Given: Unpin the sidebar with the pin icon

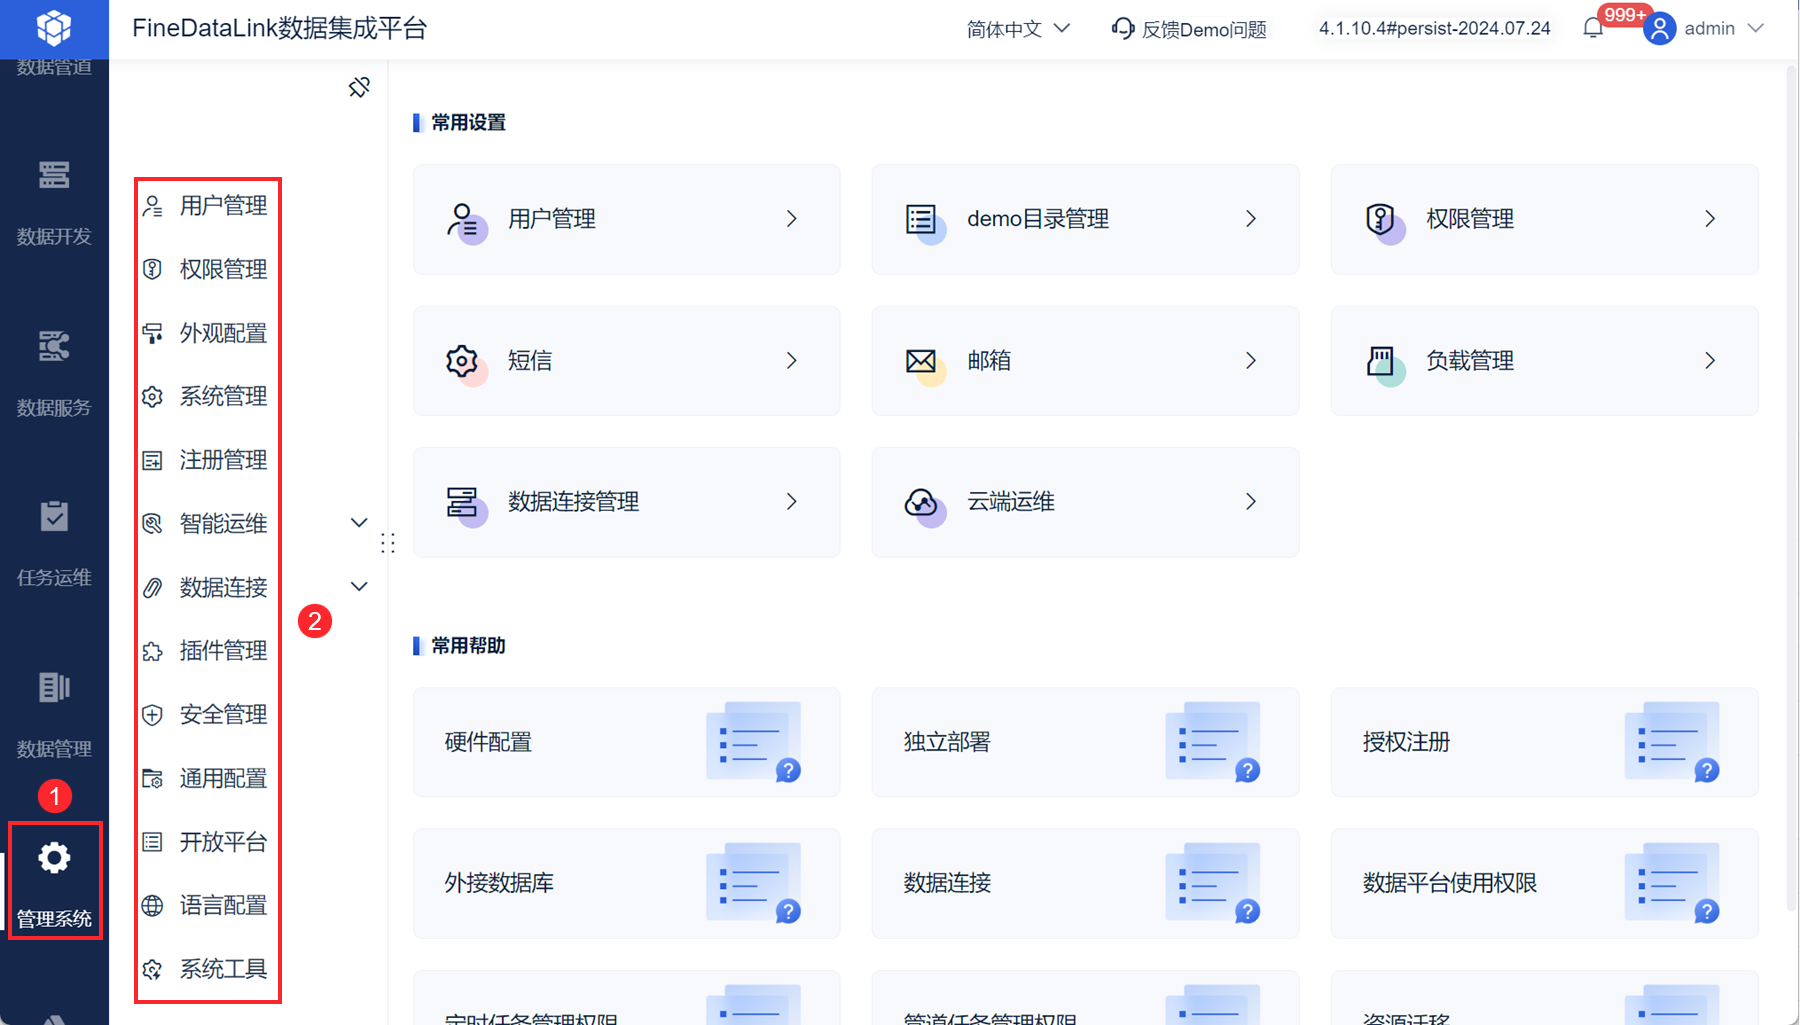Looking at the screenshot, I should coord(359,87).
